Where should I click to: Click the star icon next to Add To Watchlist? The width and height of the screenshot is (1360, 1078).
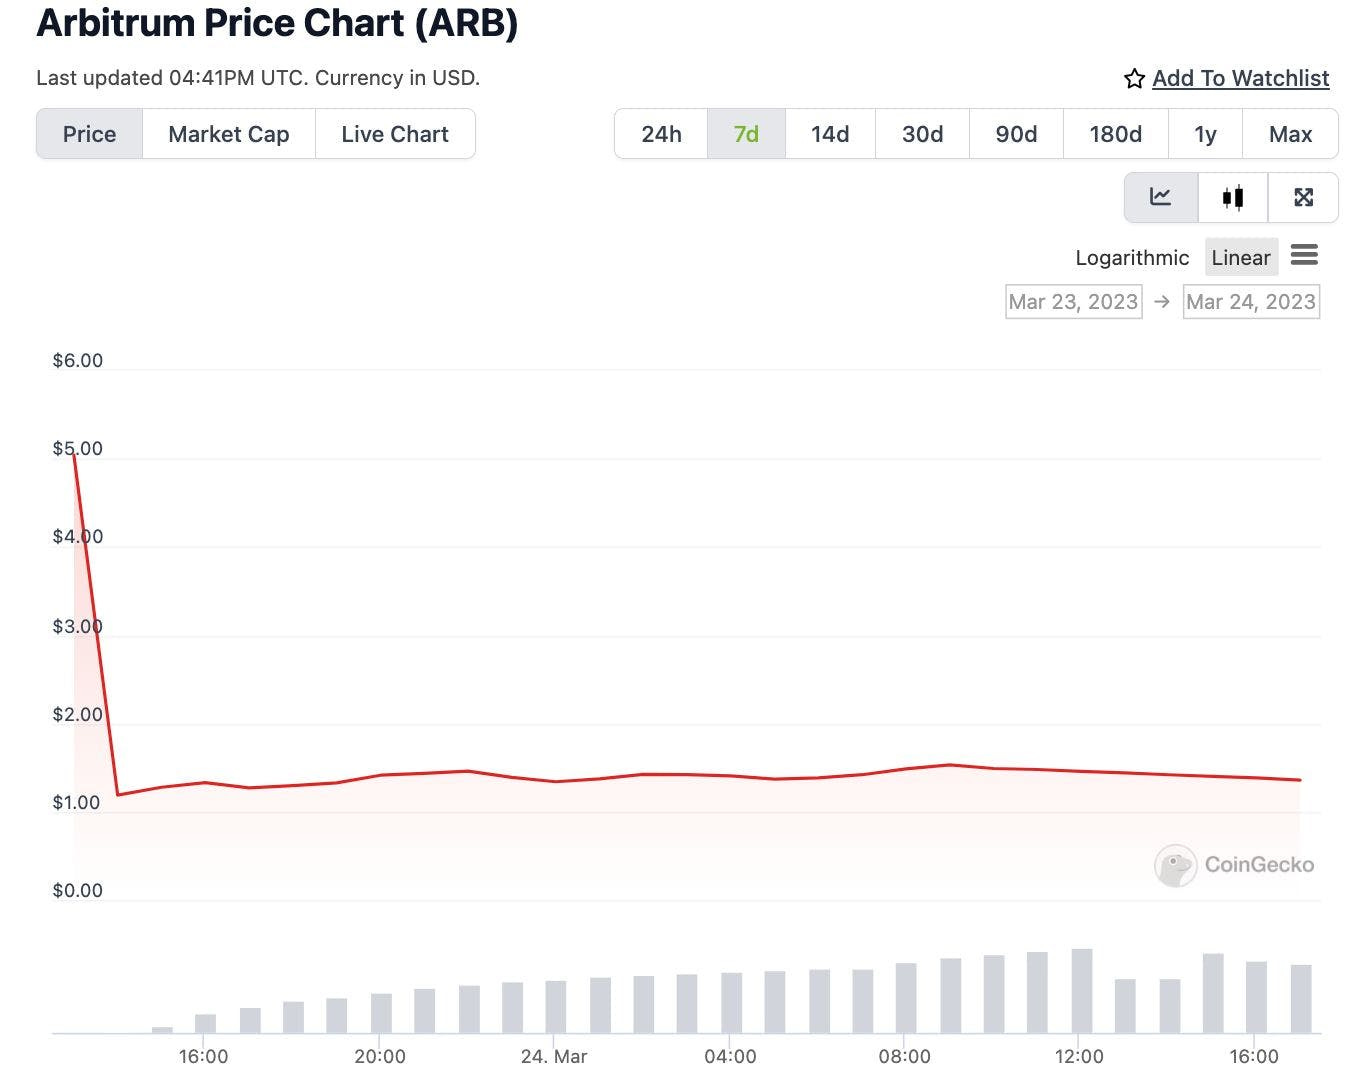click(x=1133, y=78)
